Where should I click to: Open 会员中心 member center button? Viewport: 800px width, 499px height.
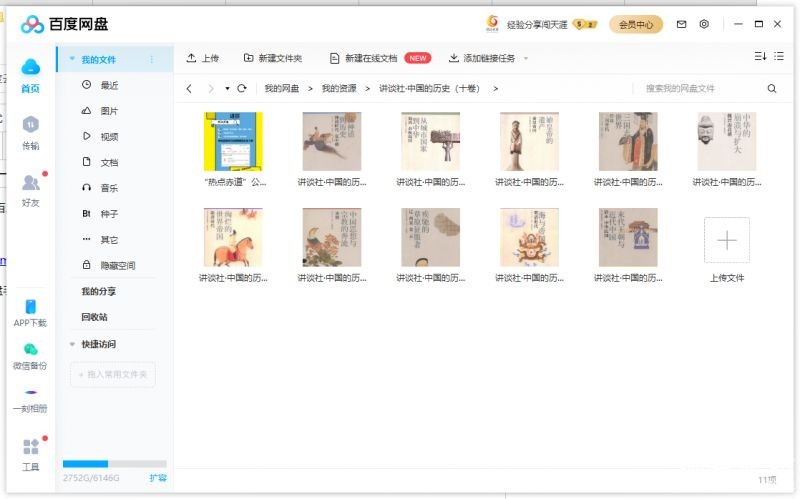(636, 24)
